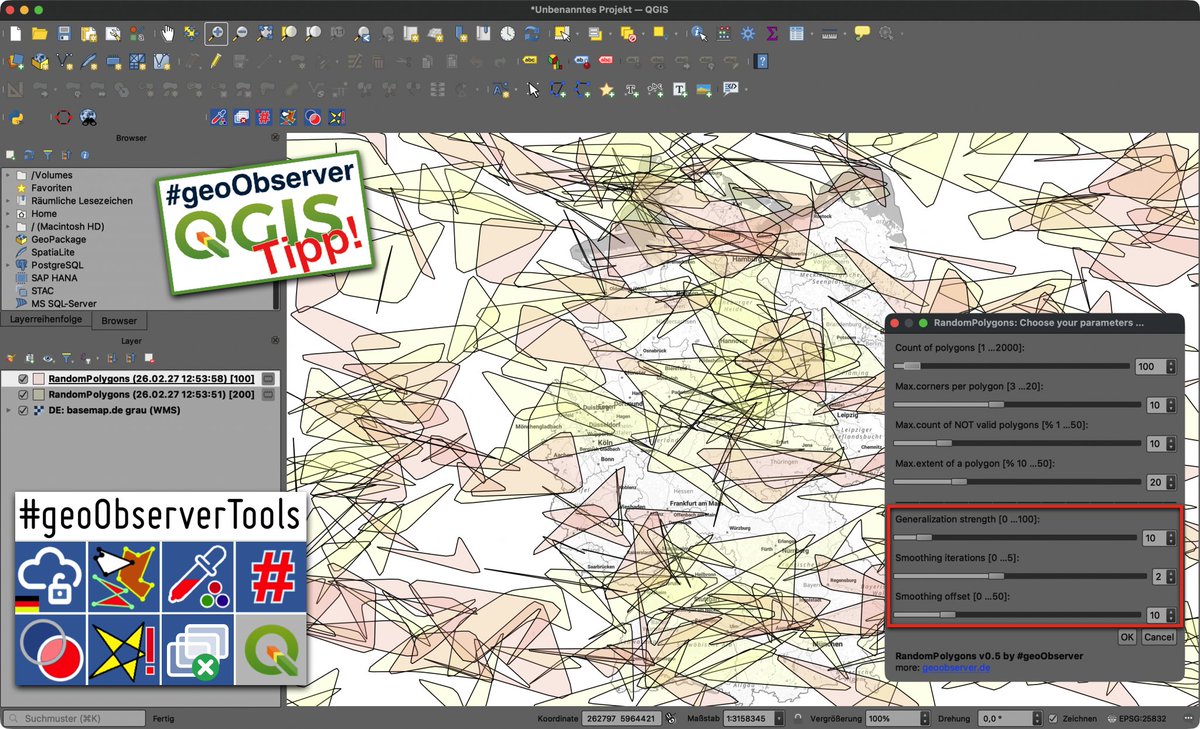Image resolution: width=1200 pixels, height=729 pixels.
Task: Switch to the Layerreihenfolge tab
Action: tap(46, 320)
